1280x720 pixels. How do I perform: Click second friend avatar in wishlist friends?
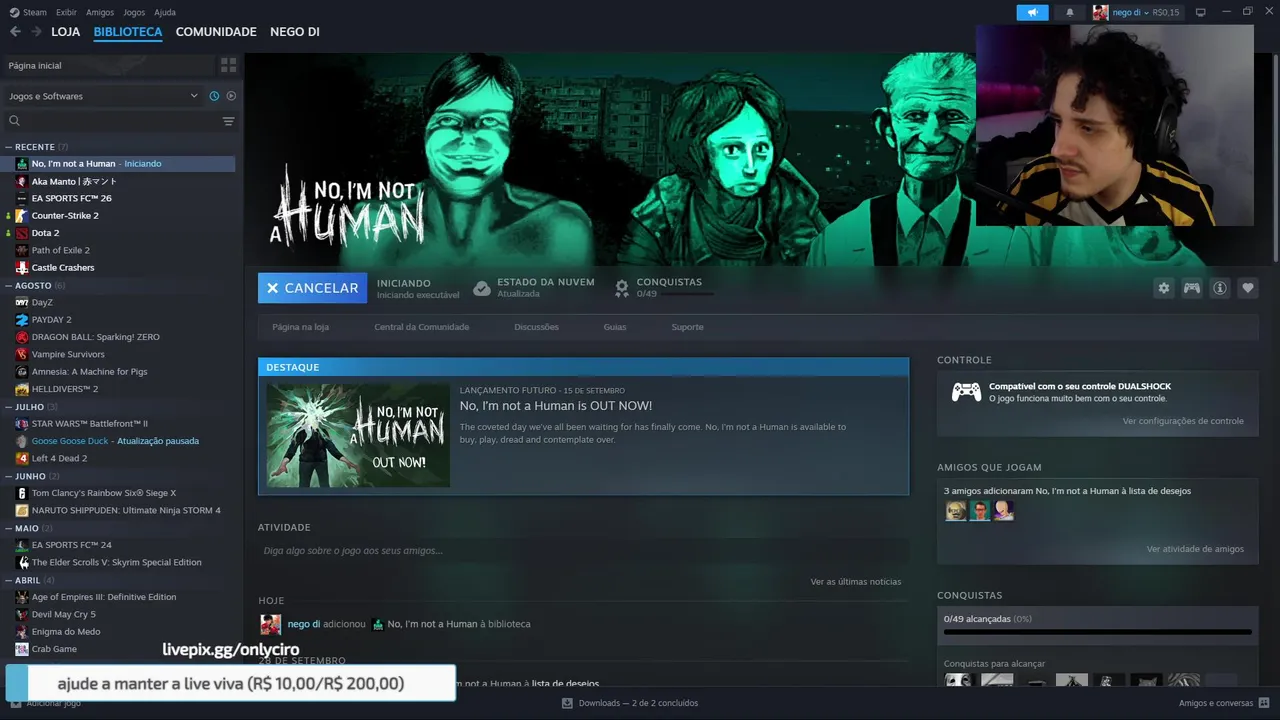pyautogui.click(x=980, y=510)
